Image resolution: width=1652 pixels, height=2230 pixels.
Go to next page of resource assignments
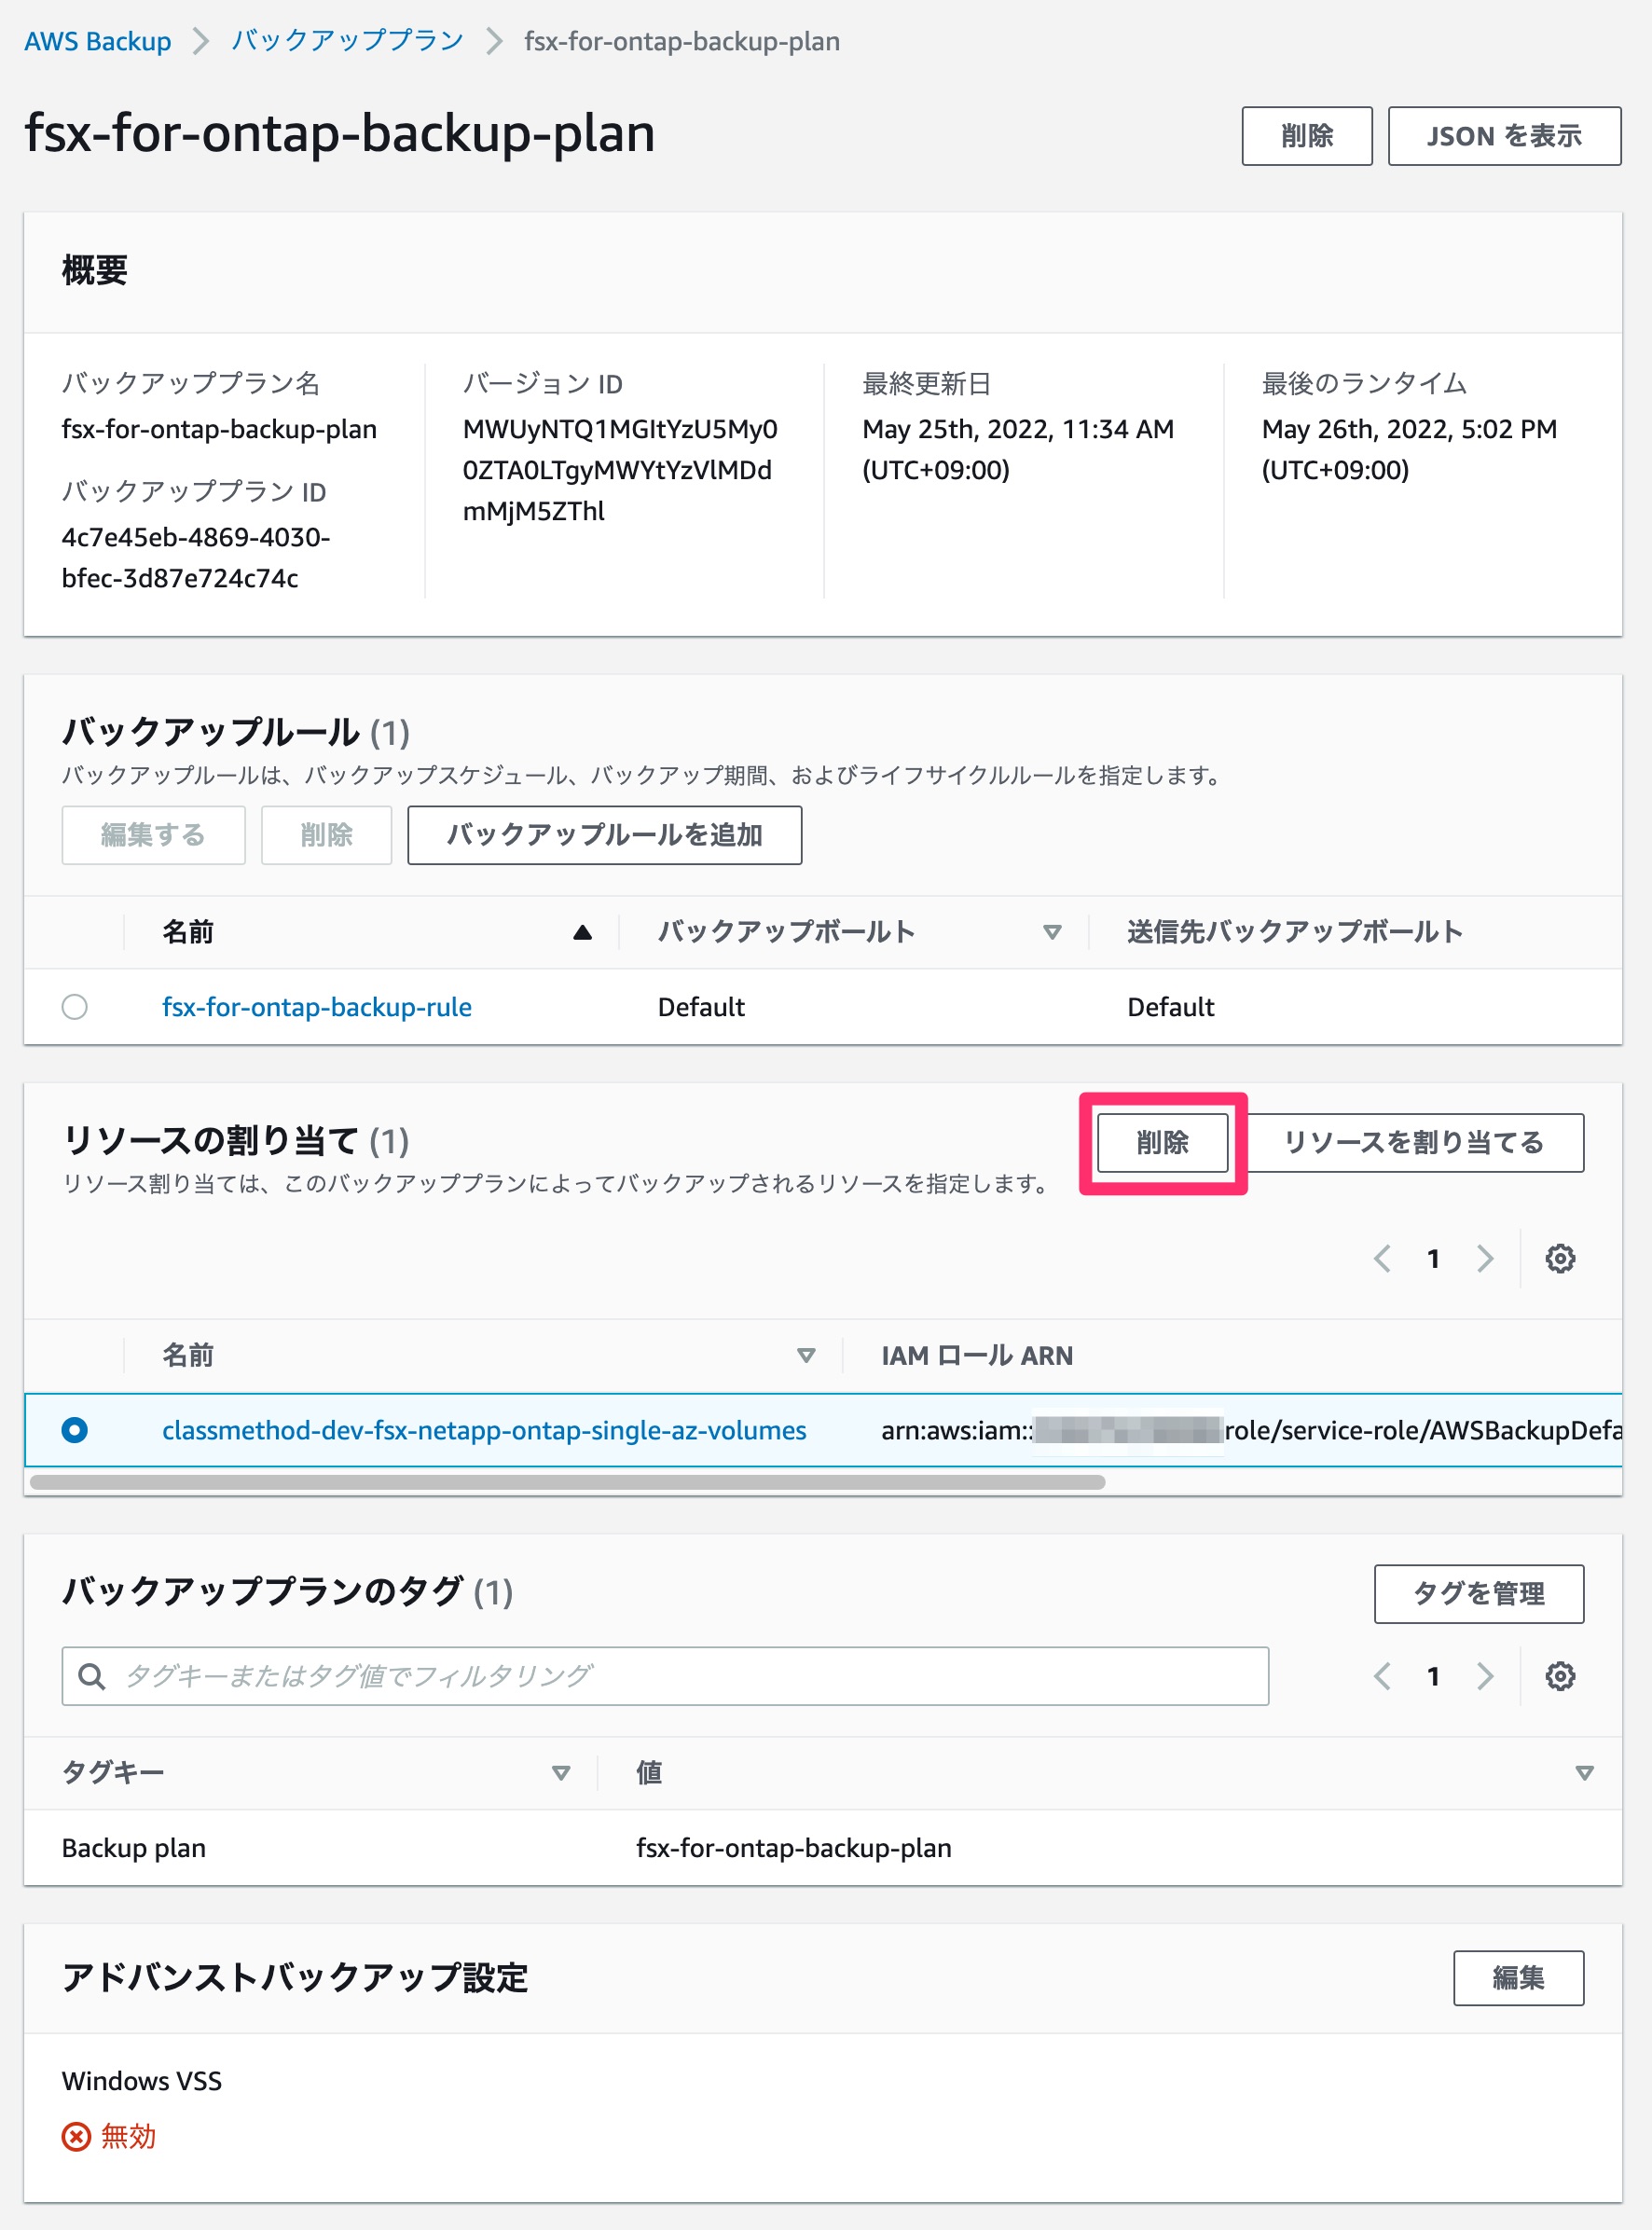point(1485,1259)
